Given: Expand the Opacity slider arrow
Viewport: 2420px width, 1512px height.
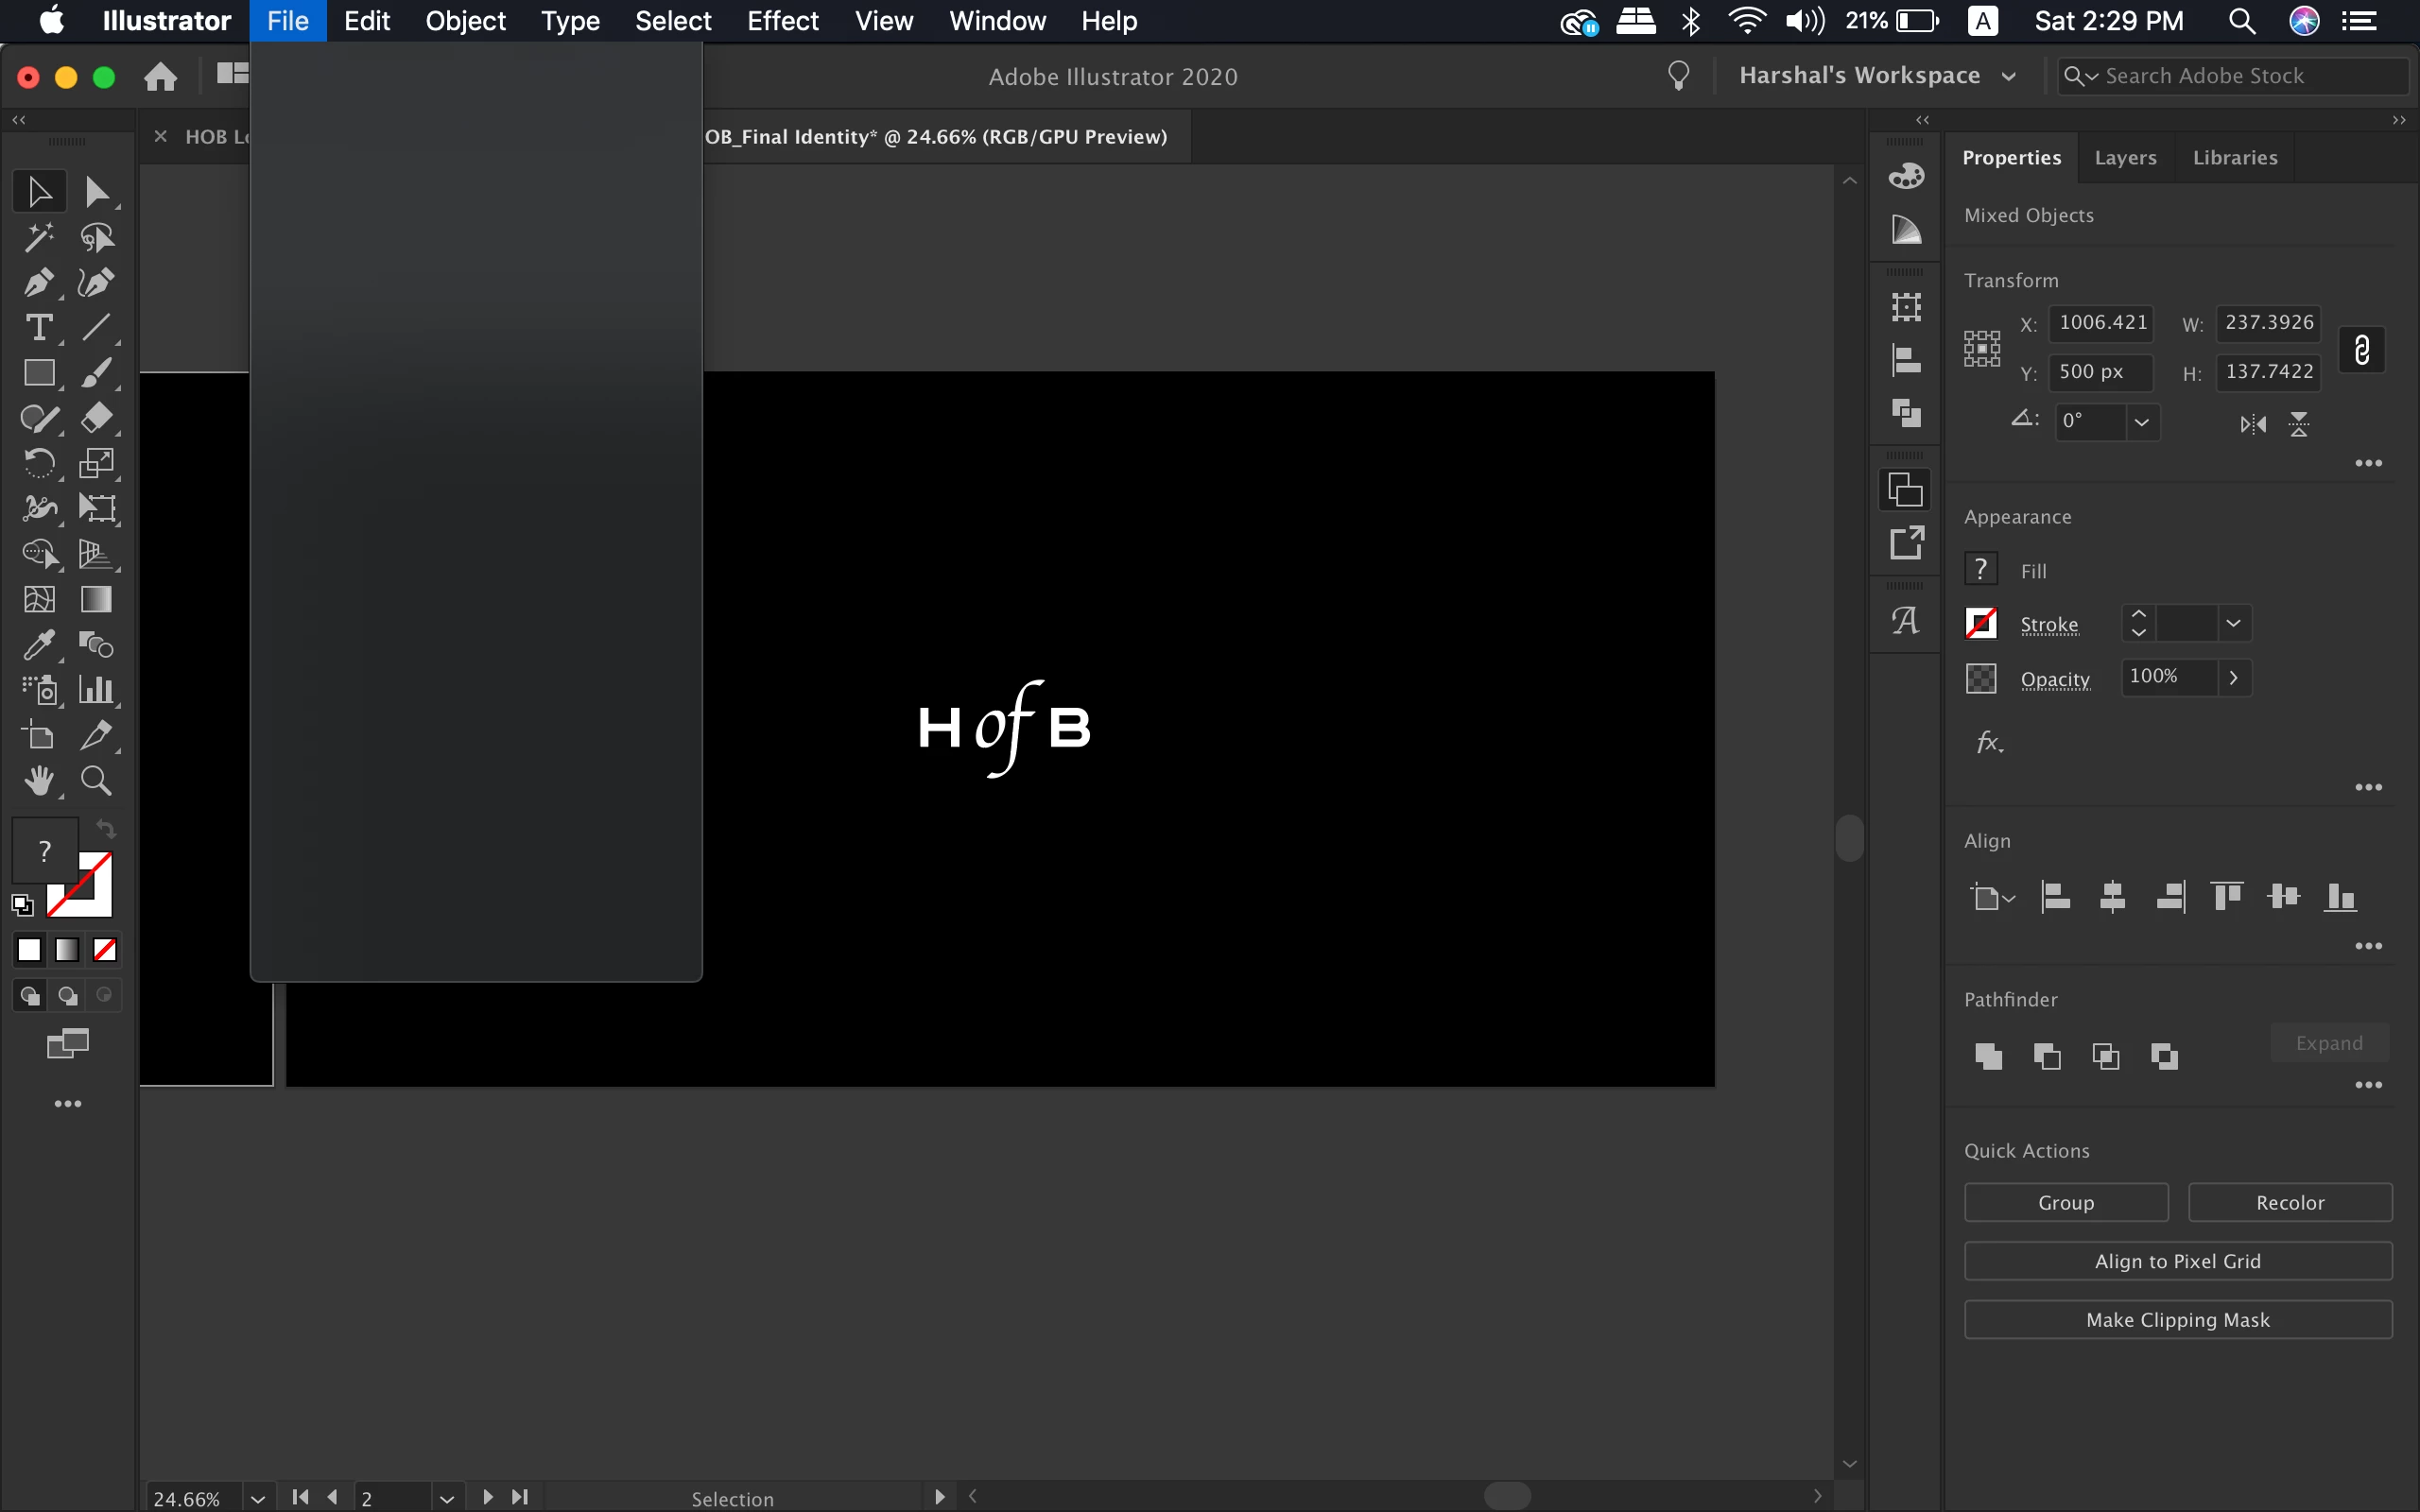Looking at the screenshot, I should coord(2233,678).
